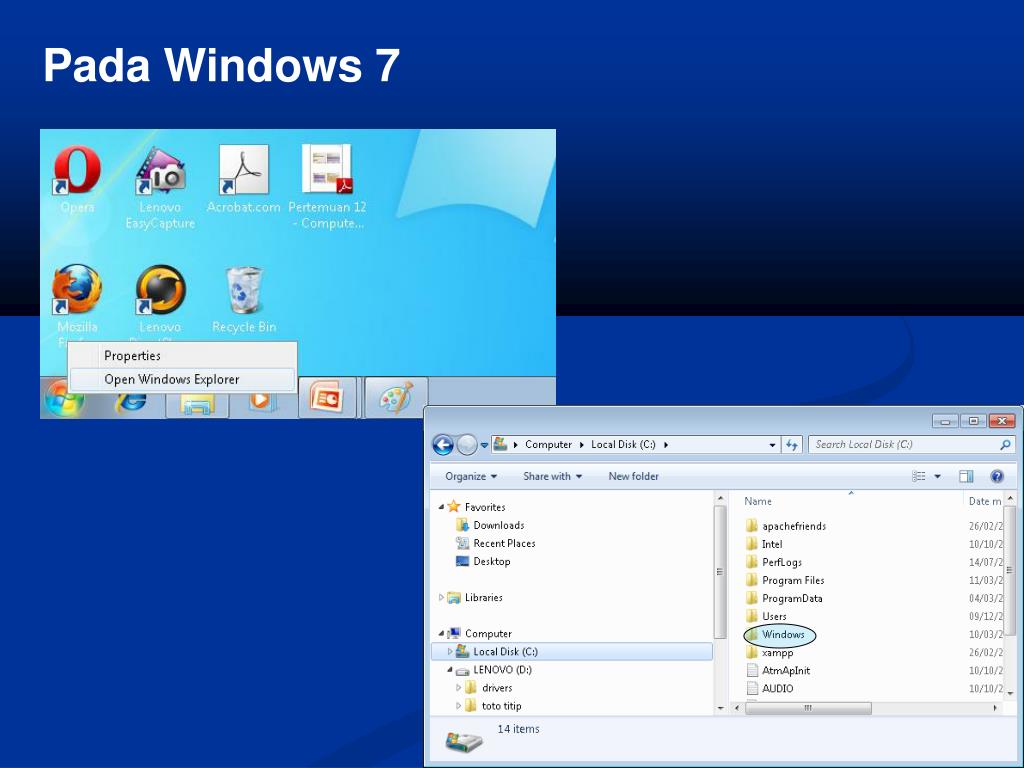Collapse the Computer node
The height and width of the screenshot is (768, 1024).
click(x=441, y=633)
